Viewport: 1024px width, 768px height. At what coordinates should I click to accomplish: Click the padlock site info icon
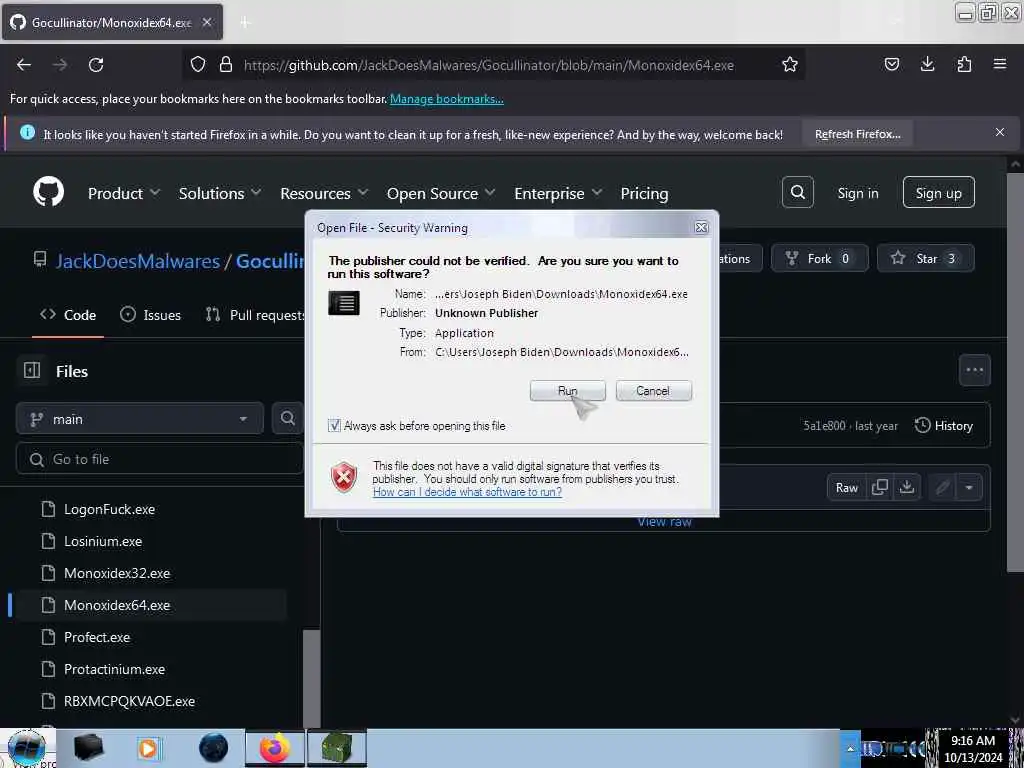pyautogui.click(x=226, y=65)
